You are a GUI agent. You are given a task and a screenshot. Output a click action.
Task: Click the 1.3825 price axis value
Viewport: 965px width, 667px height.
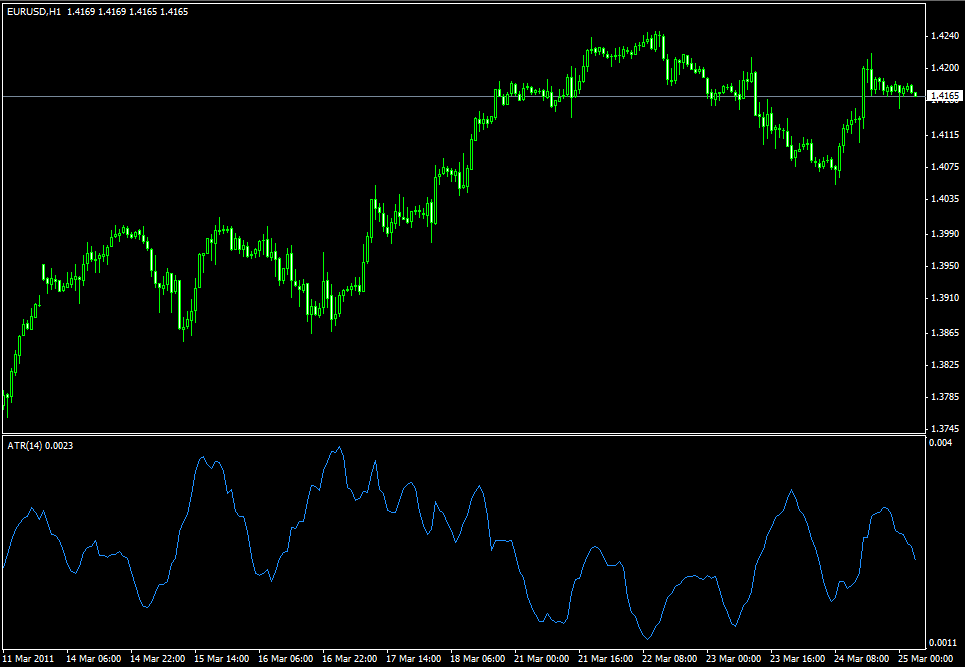click(x=945, y=365)
